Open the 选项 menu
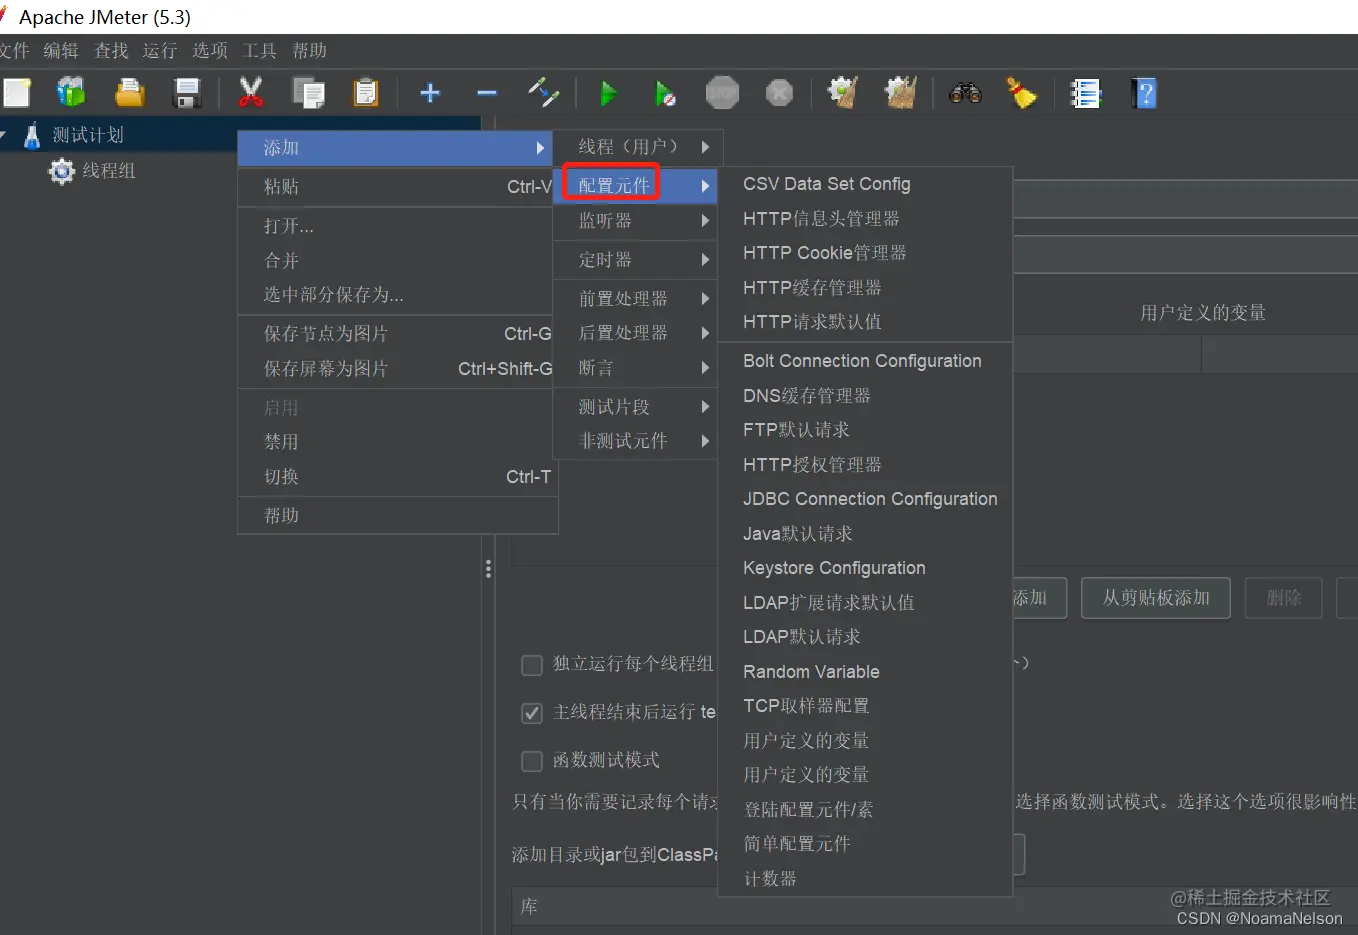 coord(209,51)
